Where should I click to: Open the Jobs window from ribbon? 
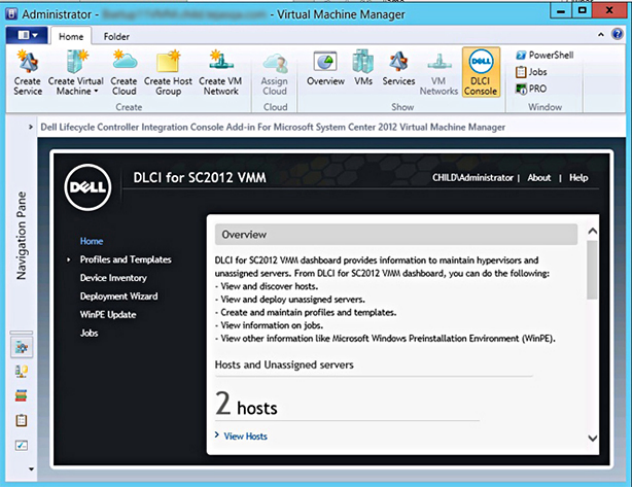coord(531,72)
